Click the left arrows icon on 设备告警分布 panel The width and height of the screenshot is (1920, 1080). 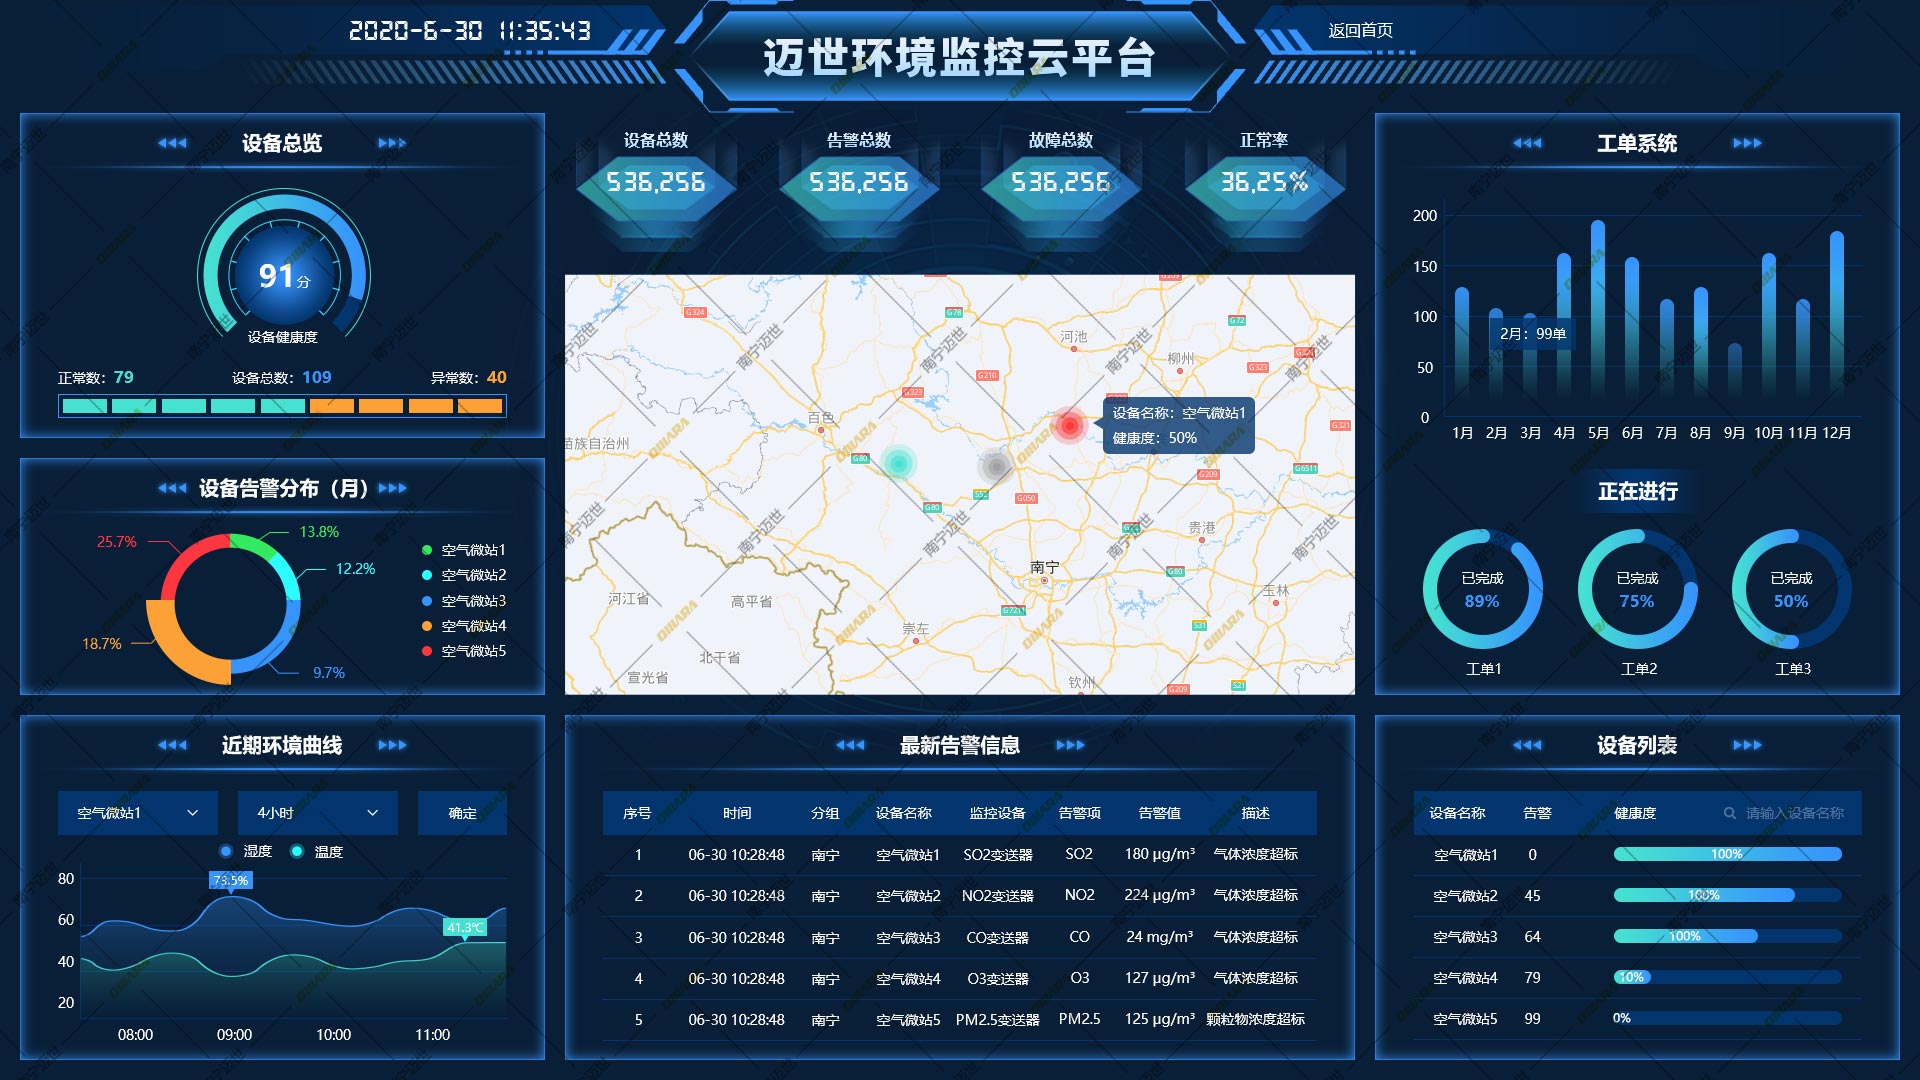click(172, 489)
